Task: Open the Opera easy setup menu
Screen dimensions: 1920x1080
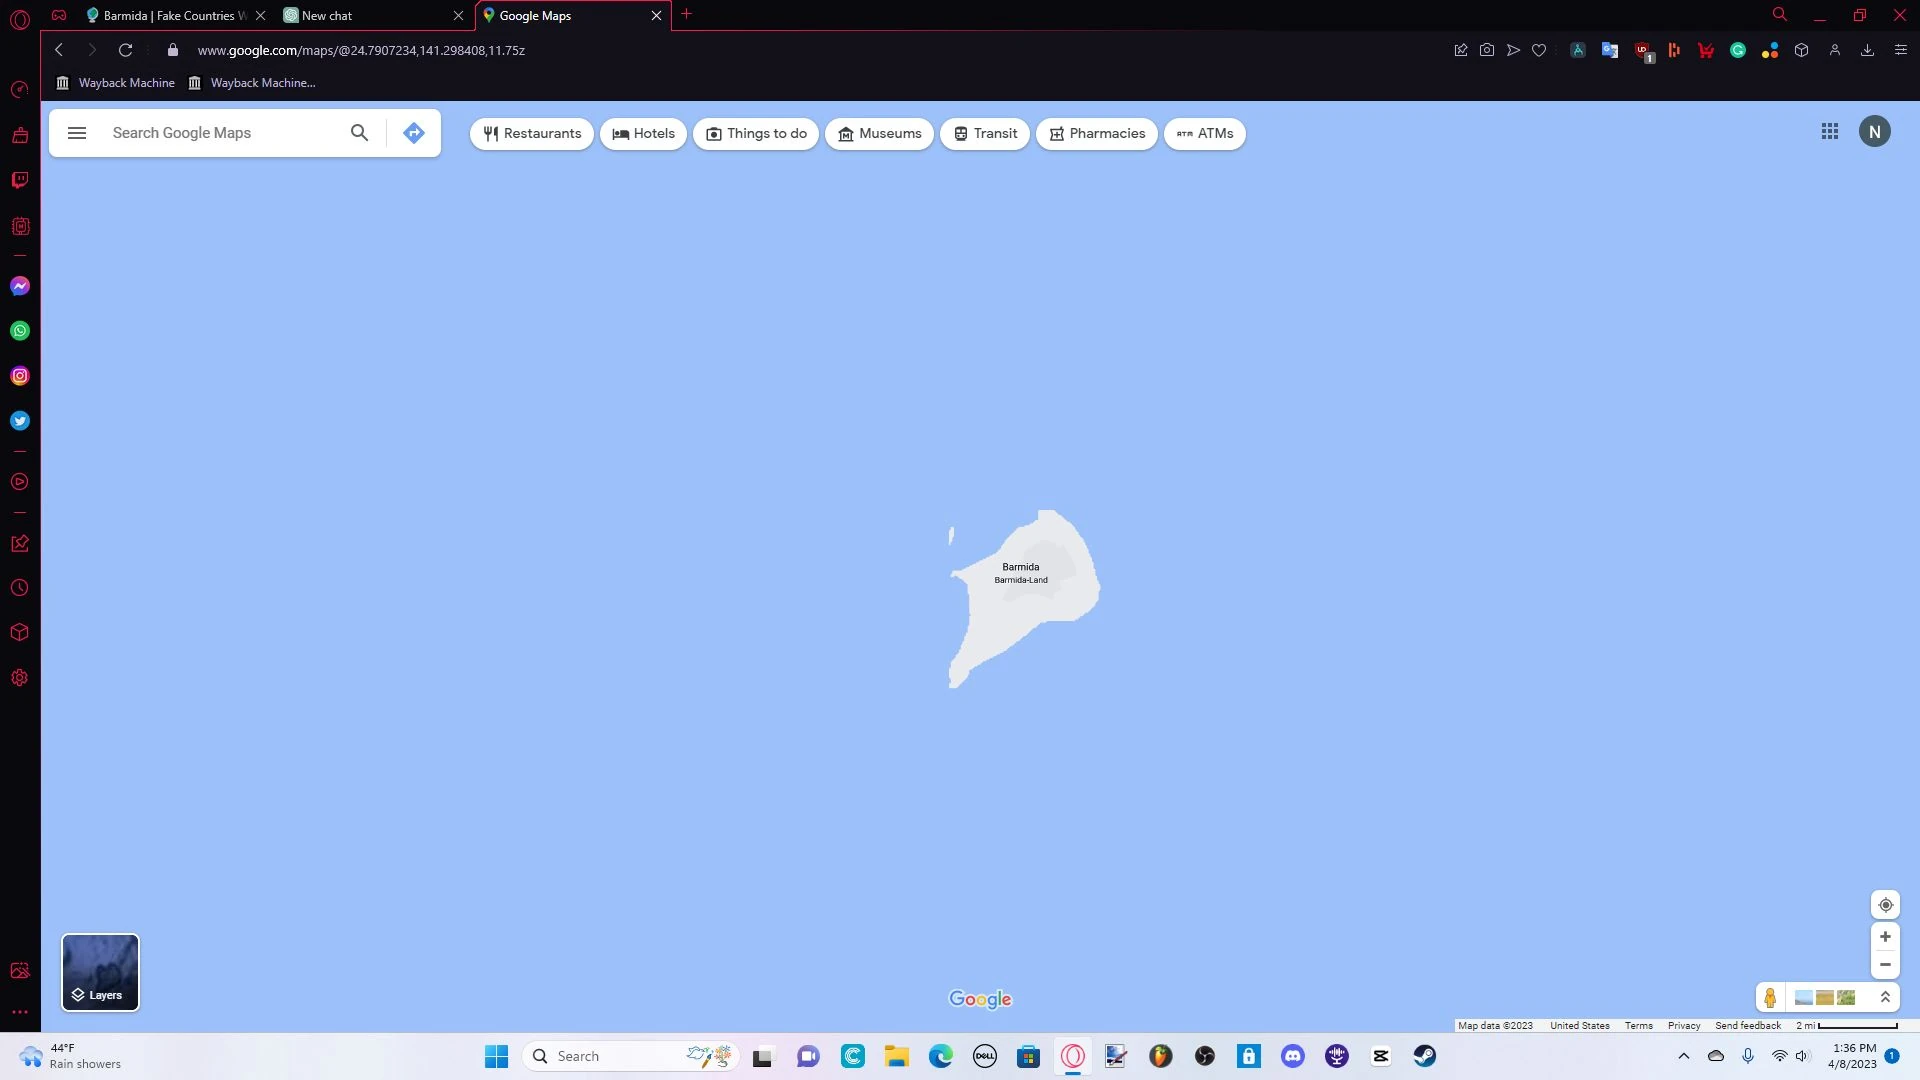Action: coord(1900,50)
